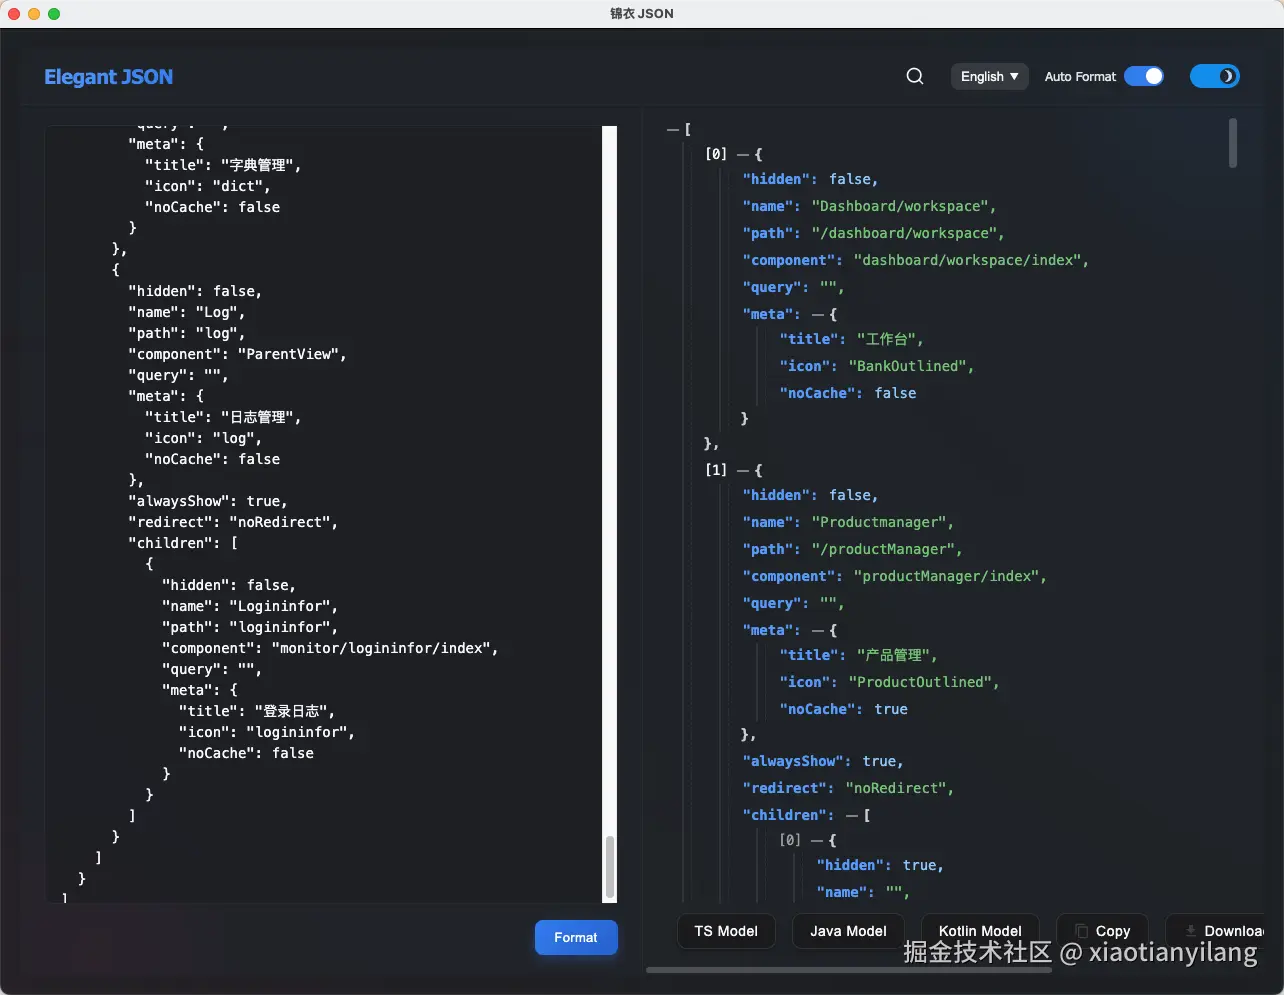Collapse the [1] object node
The image size is (1284, 995).
click(743, 470)
